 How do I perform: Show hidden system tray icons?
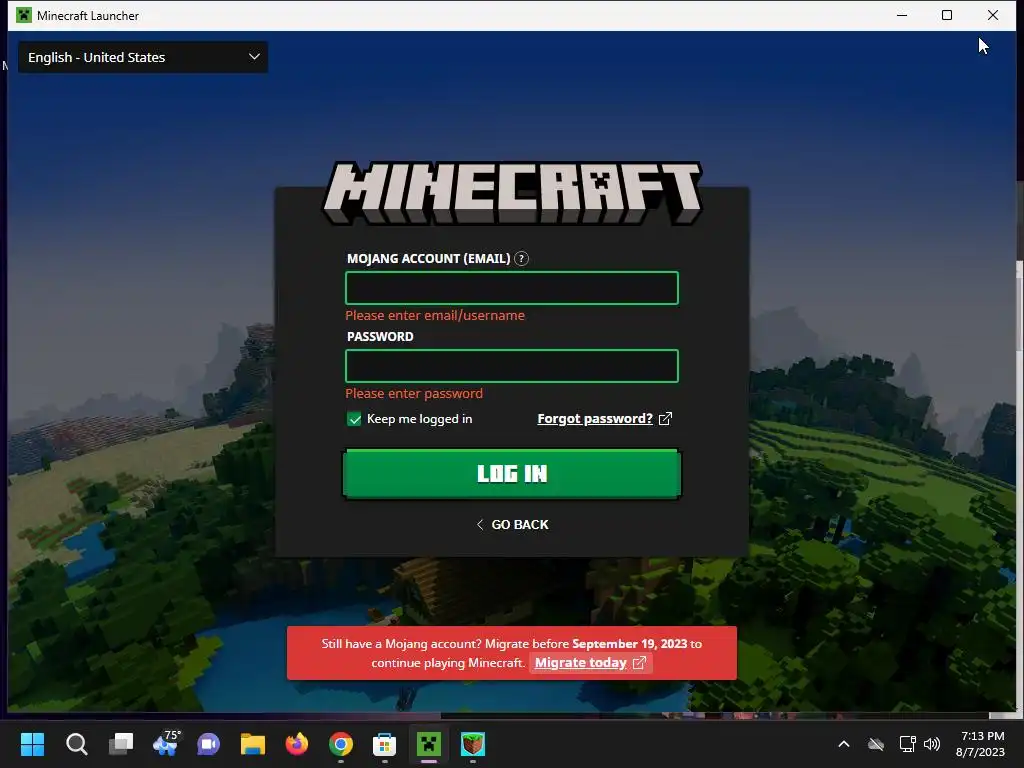tap(844, 744)
